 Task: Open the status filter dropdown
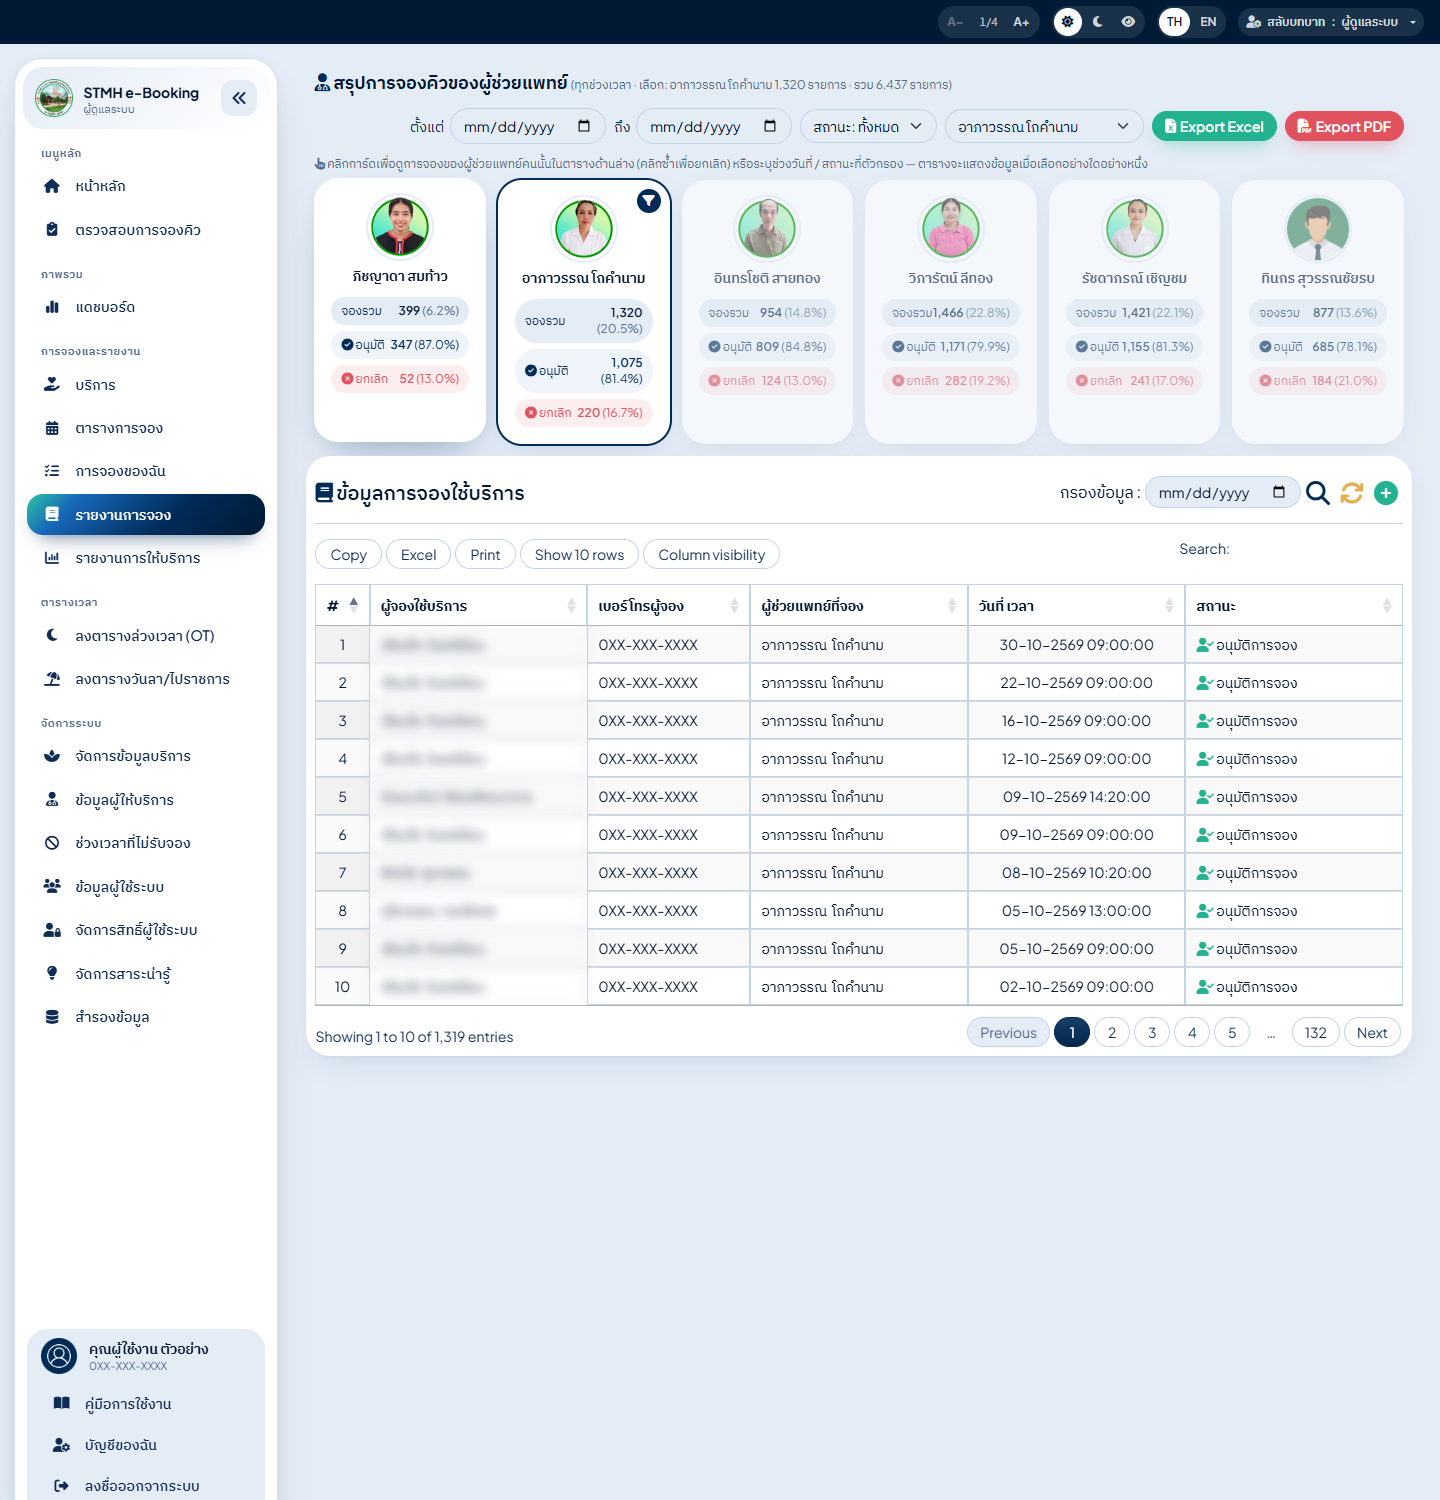tap(868, 127)
